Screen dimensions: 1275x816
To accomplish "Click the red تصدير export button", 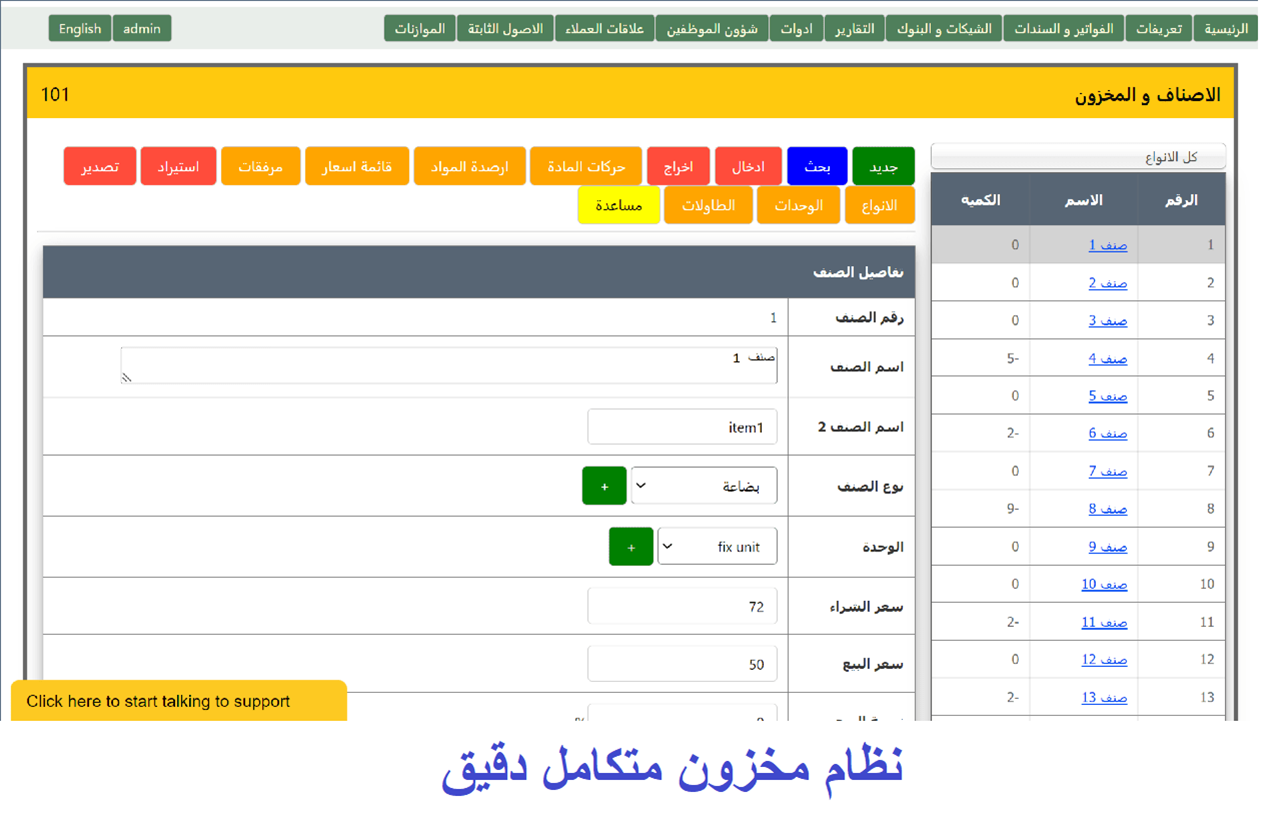I will (100, 167).
